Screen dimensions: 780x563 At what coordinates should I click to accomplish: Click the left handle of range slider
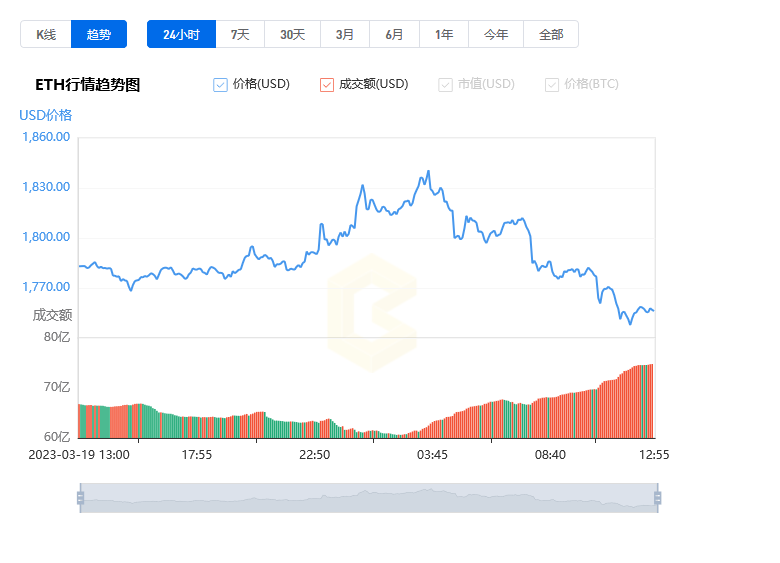[x=80, y=497]
